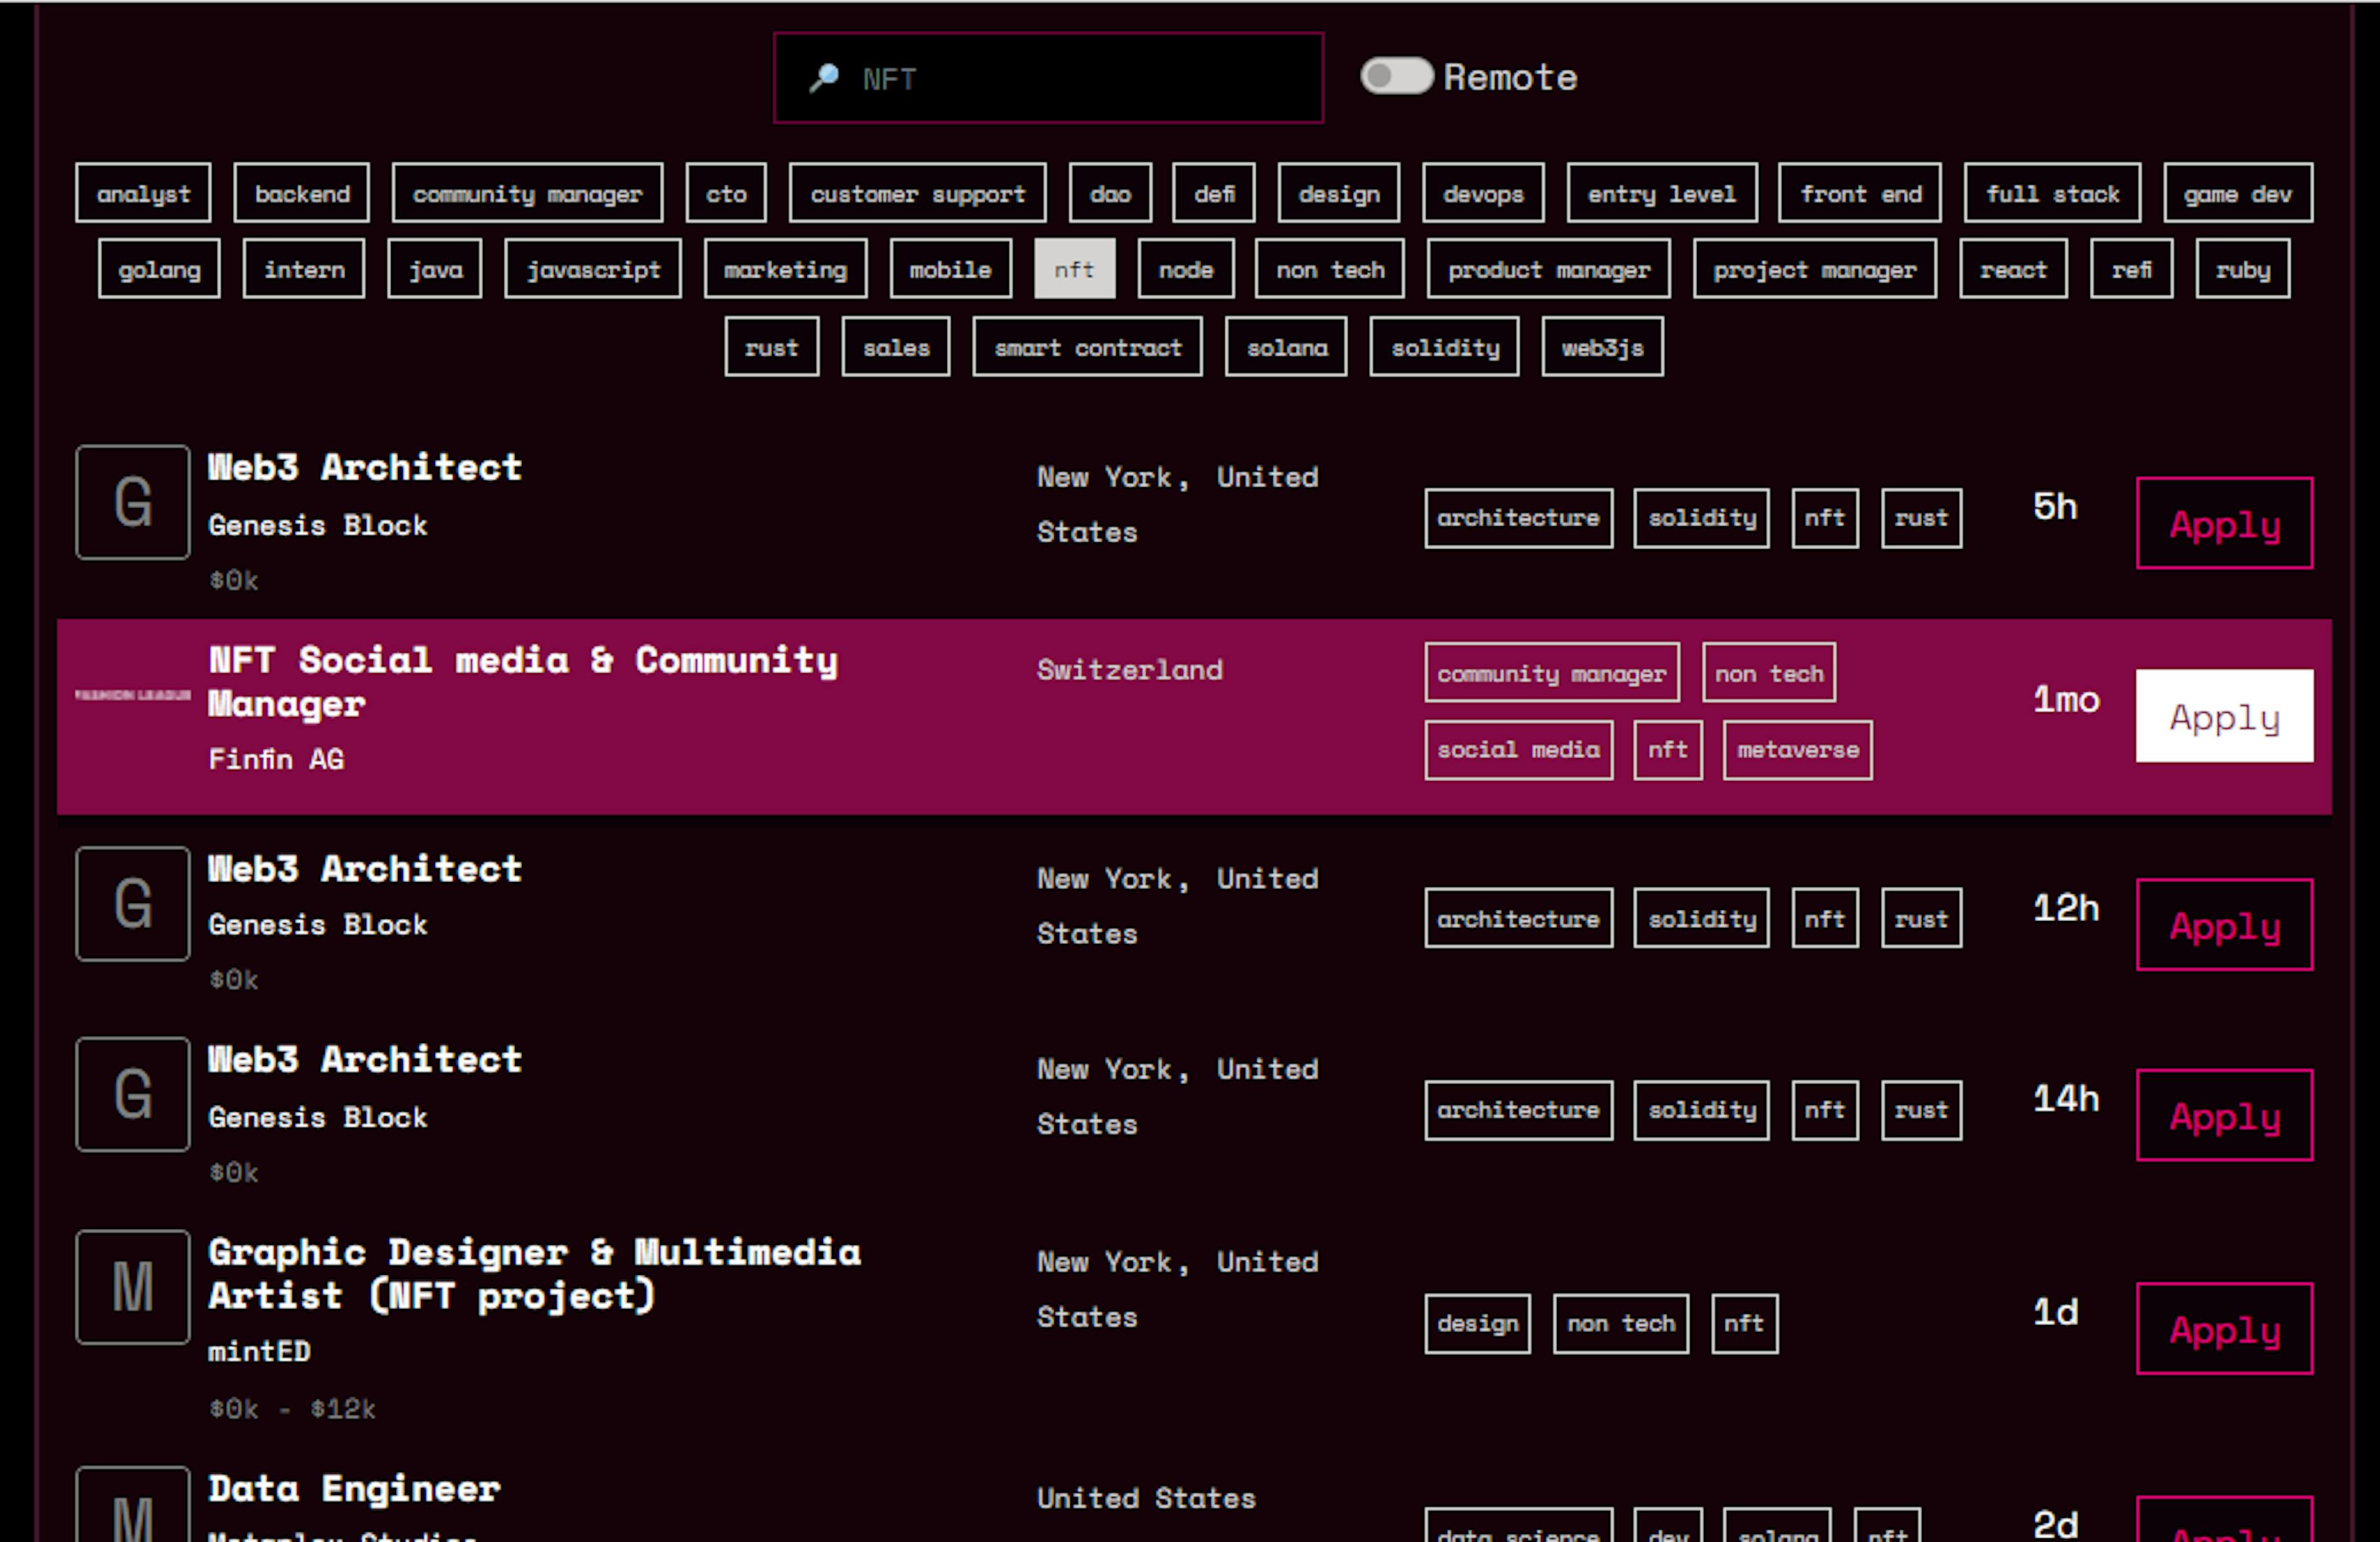The width and height of the screenshot is (2380, 1542).
Task: Filter by mobile tag
Action: 950,269
